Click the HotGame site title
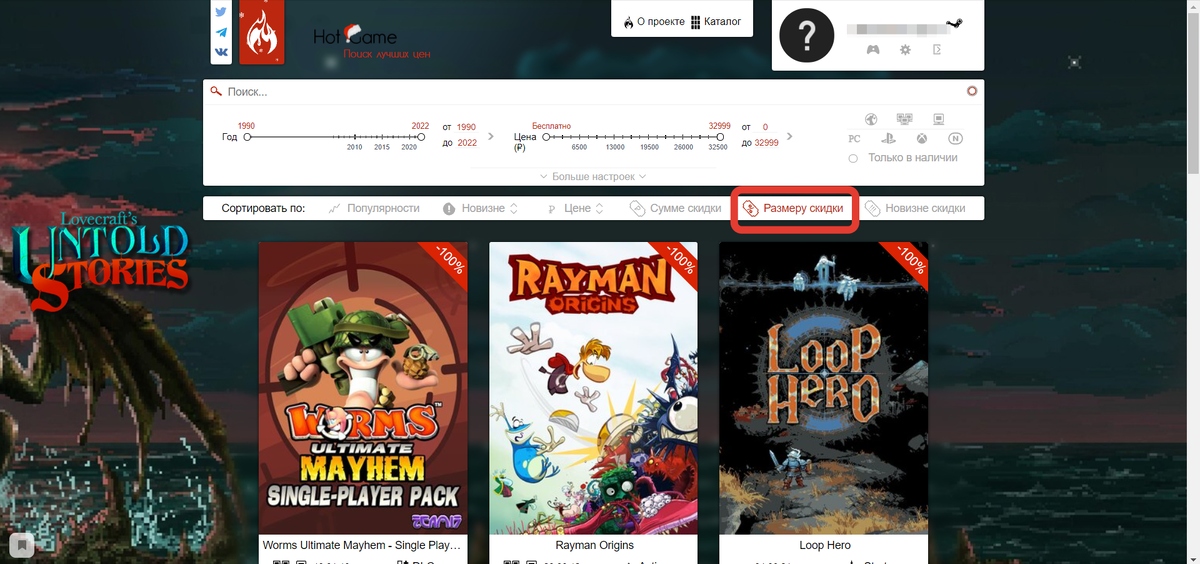1200x564 pixels. 355,37
